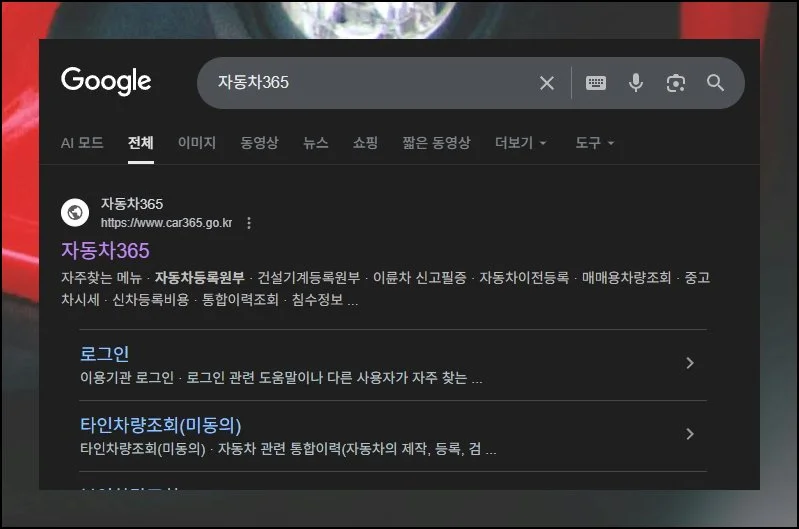Select the 동영상 tab

(x=259, y=143)
